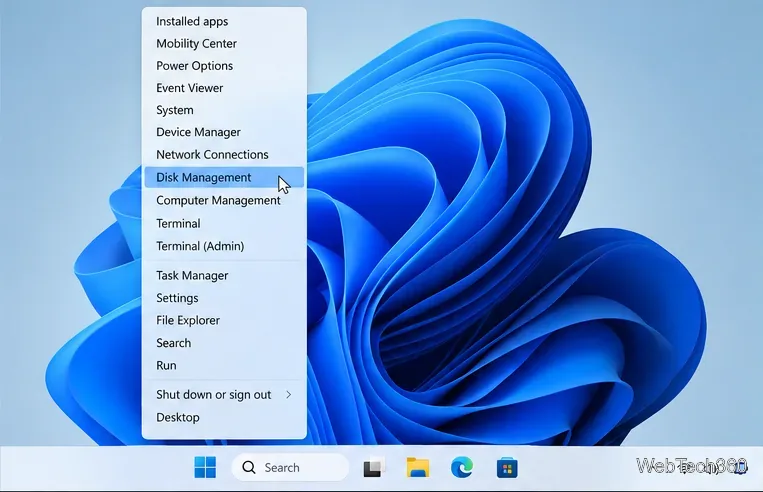The height and width of the screenshot is (492, 763).
Task: Open Installed apps from the menu
Action: (224, 21)
